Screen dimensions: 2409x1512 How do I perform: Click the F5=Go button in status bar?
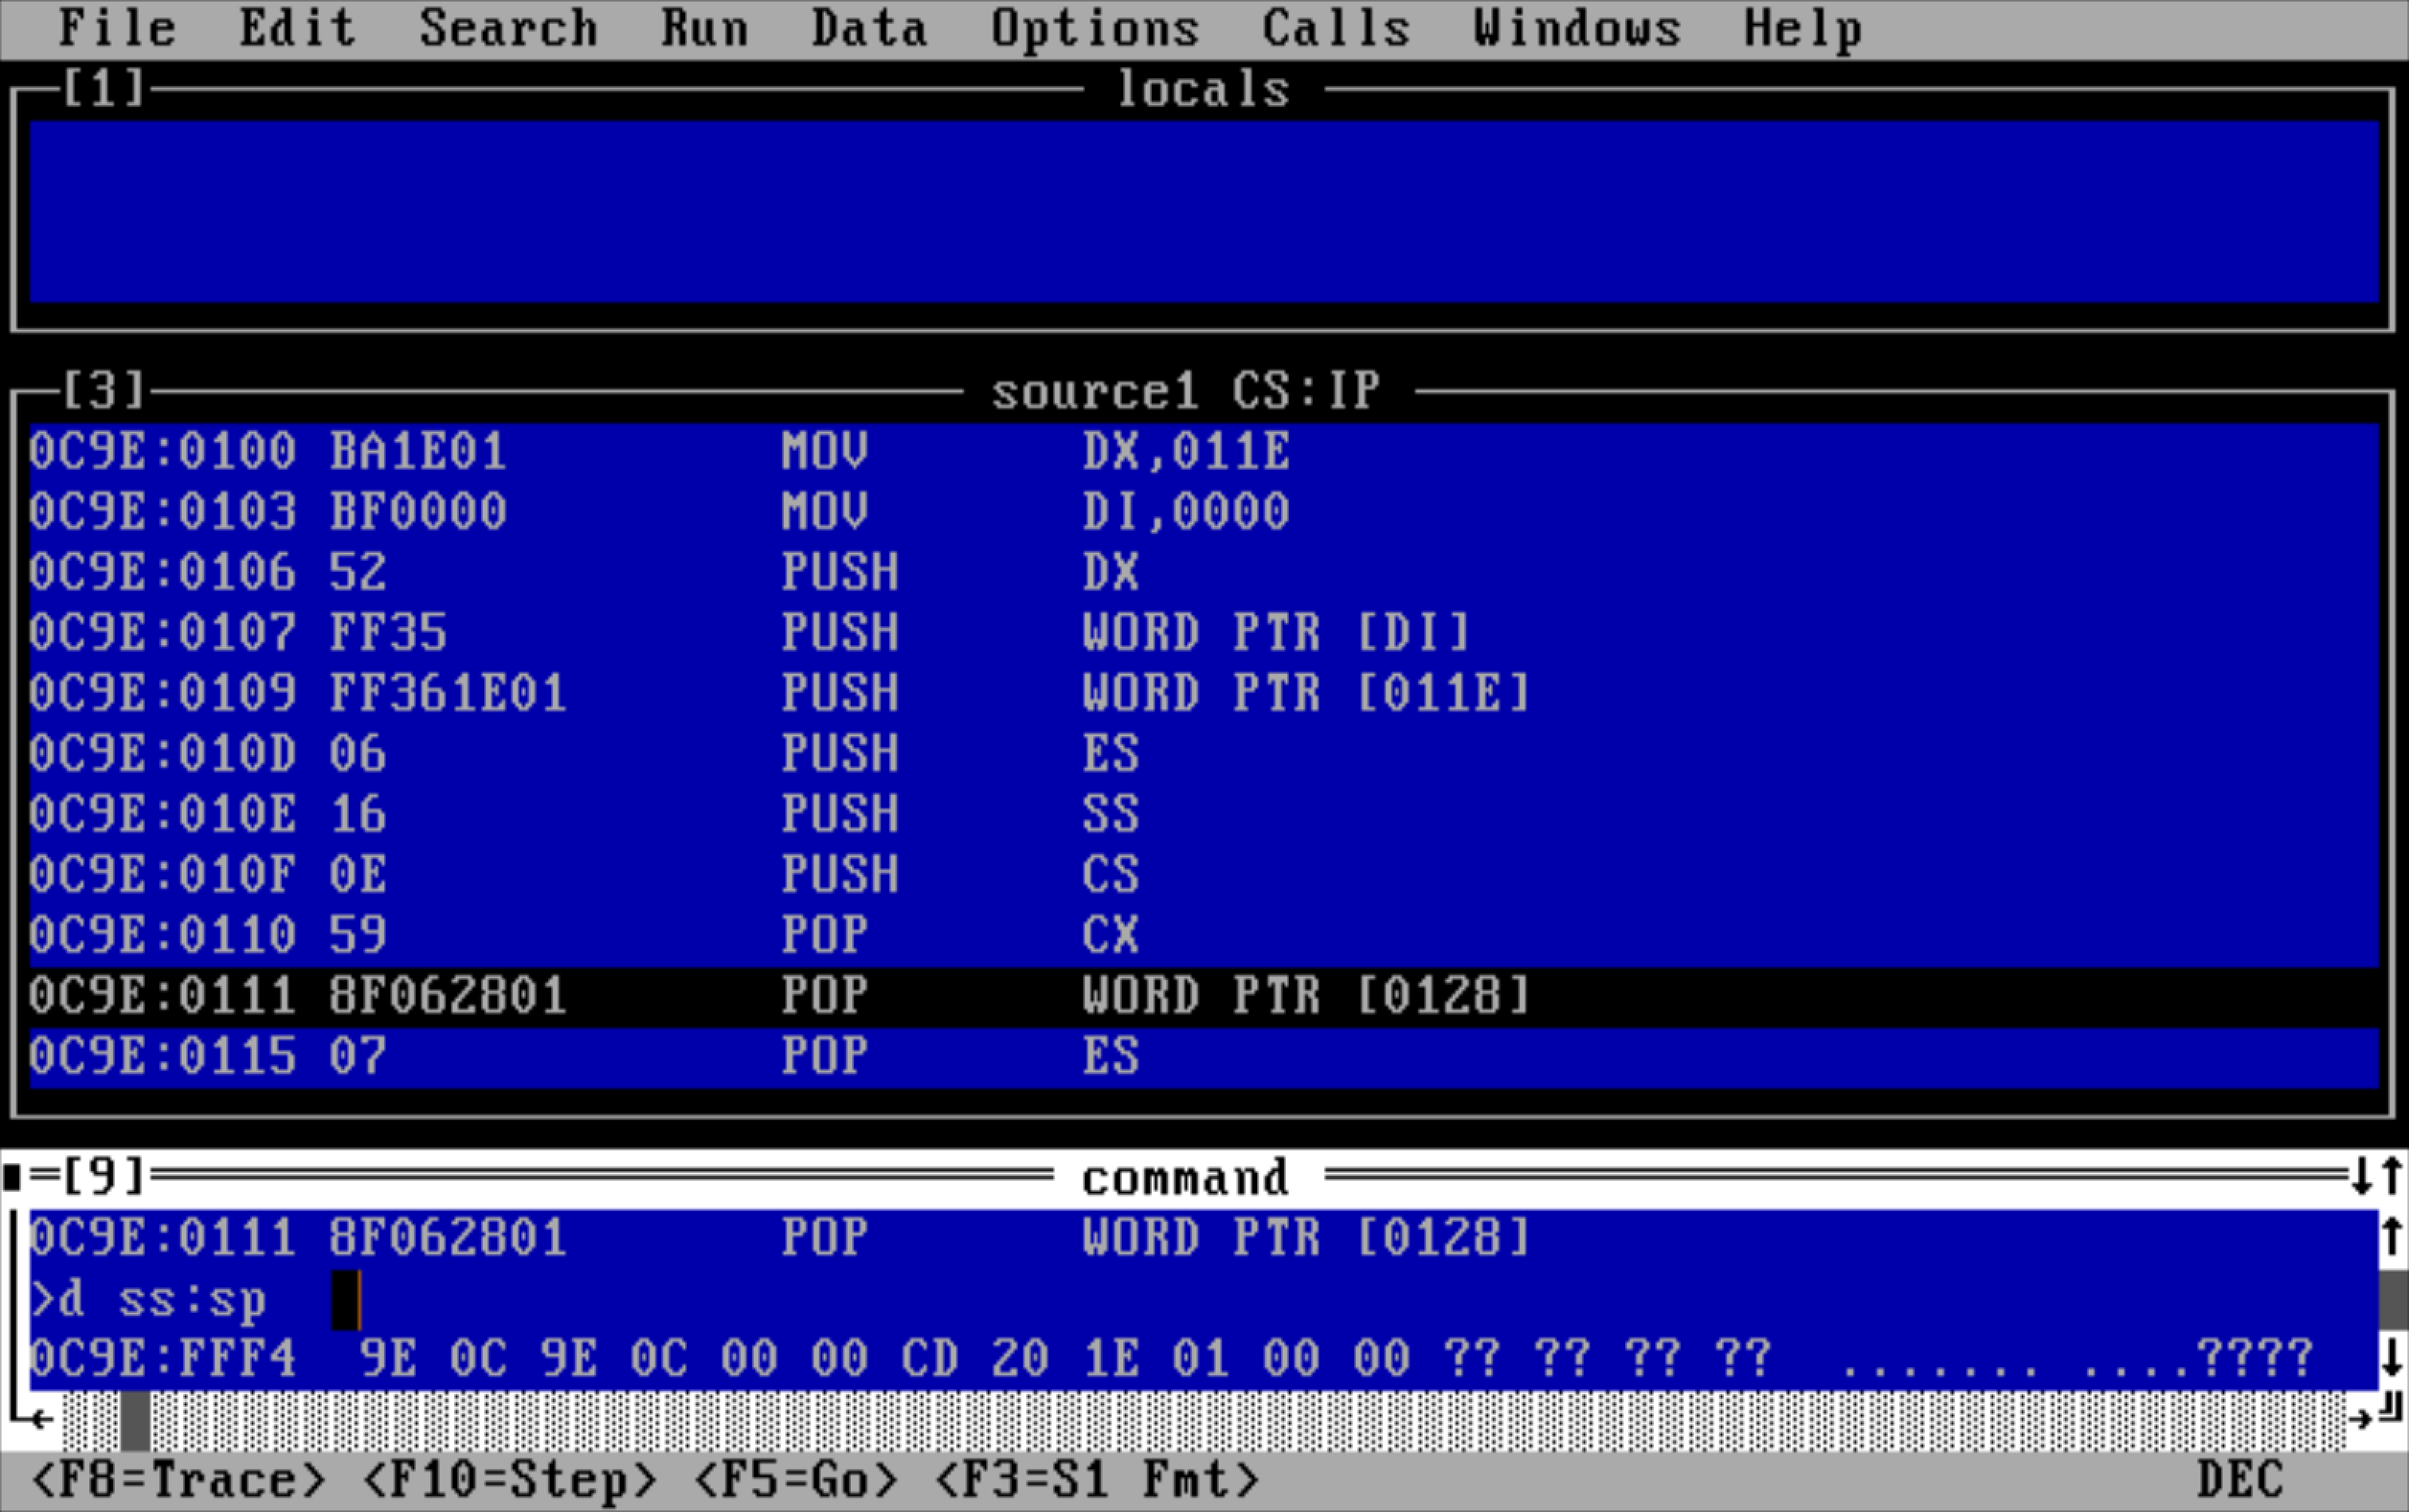[795, 1480]
